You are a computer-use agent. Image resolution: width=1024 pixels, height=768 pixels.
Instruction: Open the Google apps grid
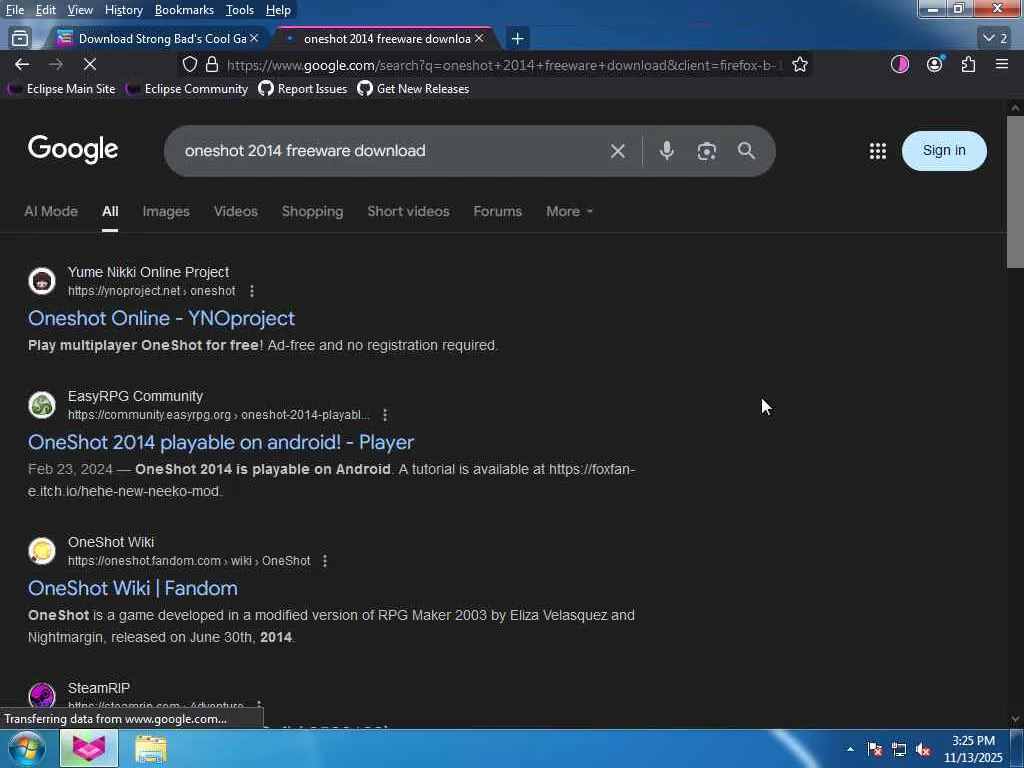(x=878, y=151)
